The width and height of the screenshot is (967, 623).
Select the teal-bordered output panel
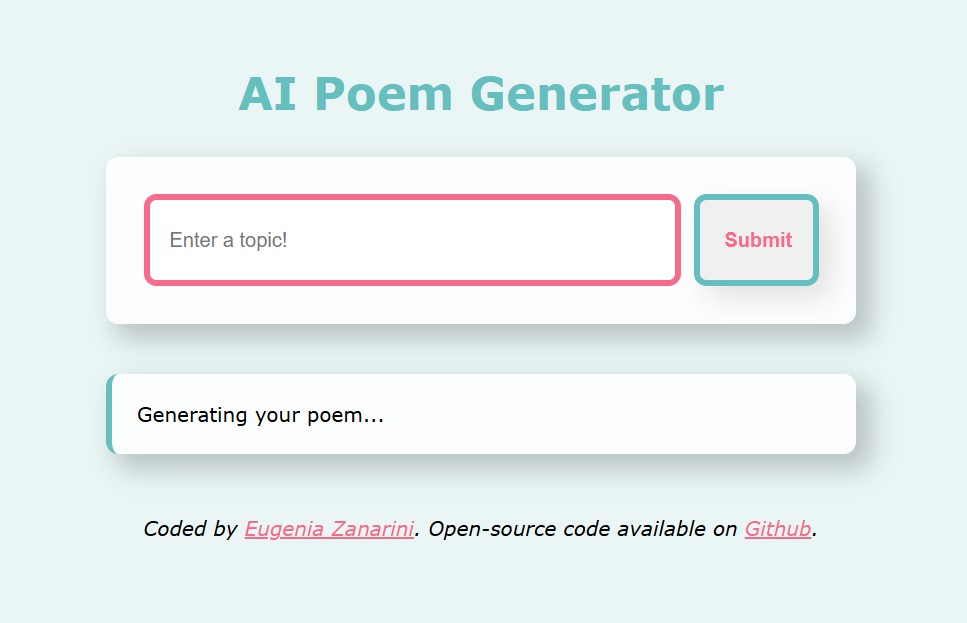pos(480,415)
